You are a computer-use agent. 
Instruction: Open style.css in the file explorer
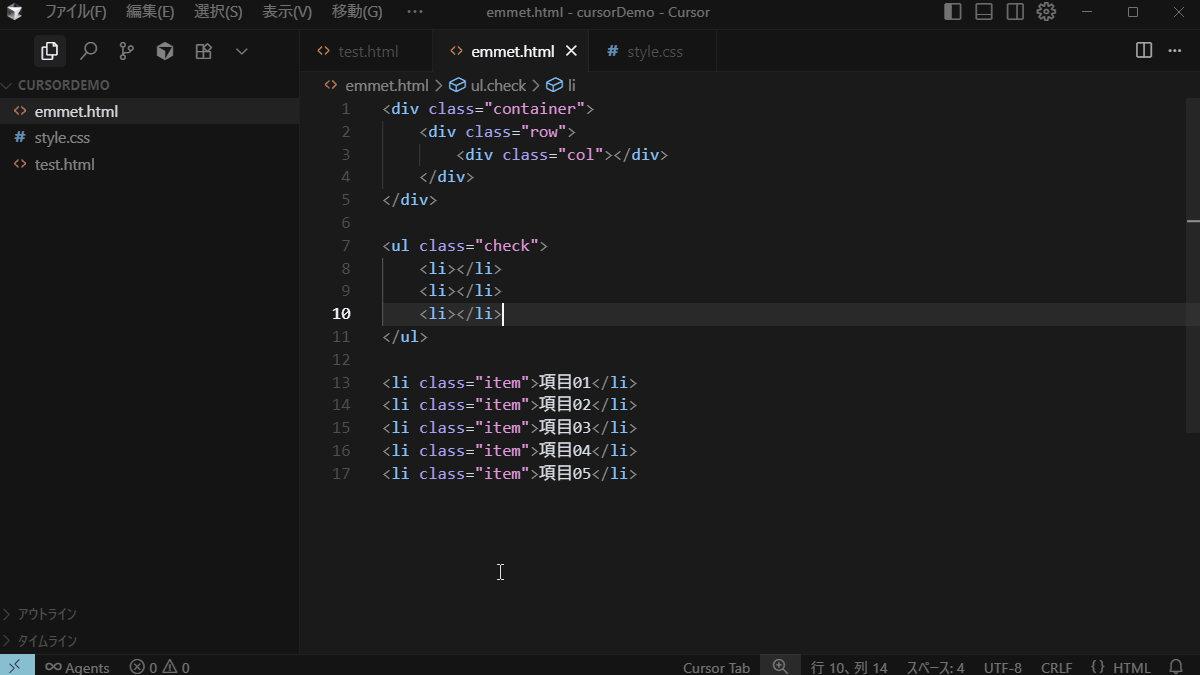[150, 138]
